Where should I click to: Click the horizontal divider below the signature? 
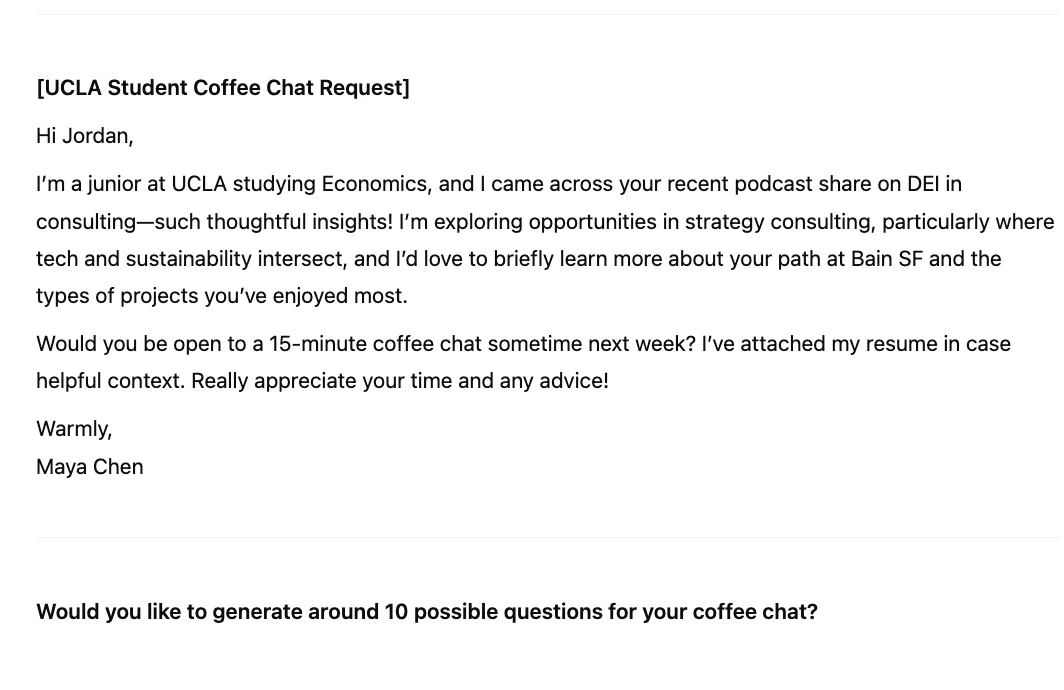548,537
